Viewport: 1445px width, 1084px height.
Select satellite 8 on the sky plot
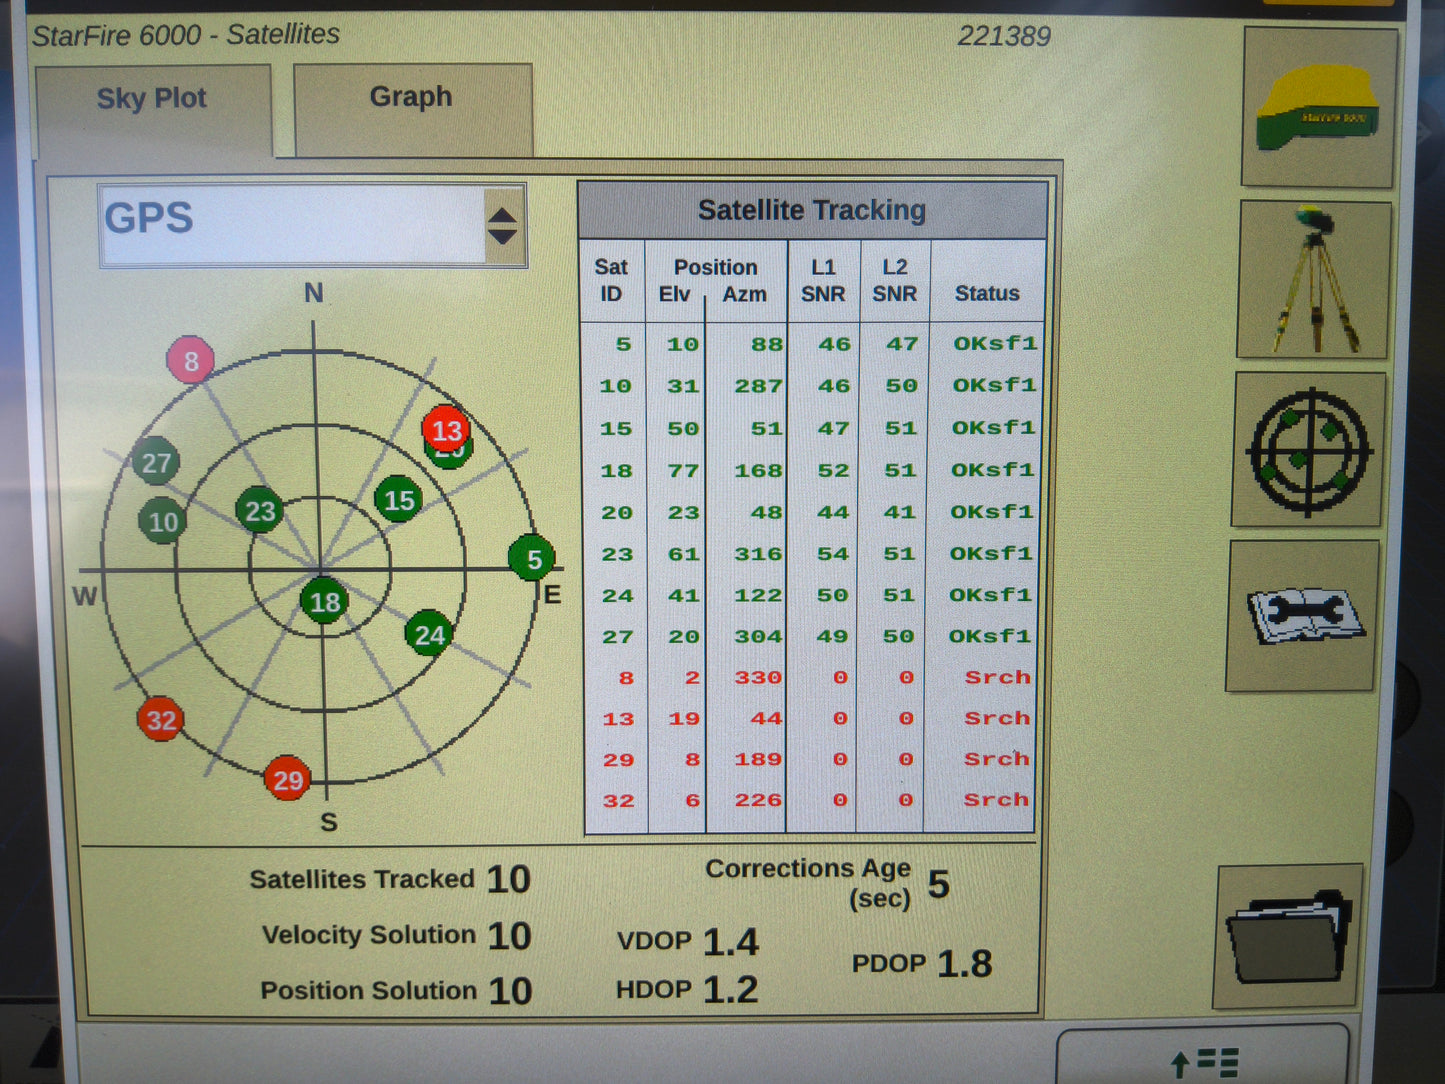coord(190,360)
